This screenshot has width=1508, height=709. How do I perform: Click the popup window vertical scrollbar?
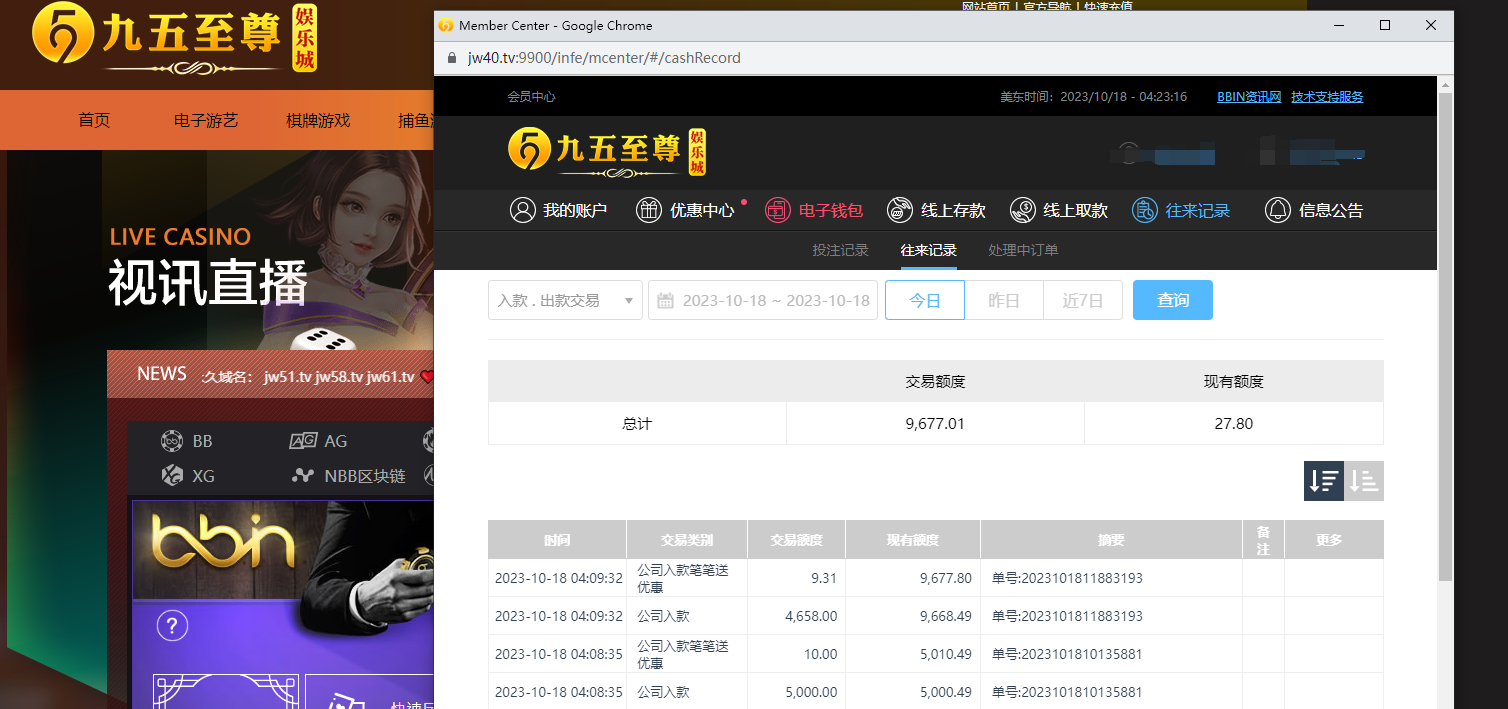coord(1445,330)
